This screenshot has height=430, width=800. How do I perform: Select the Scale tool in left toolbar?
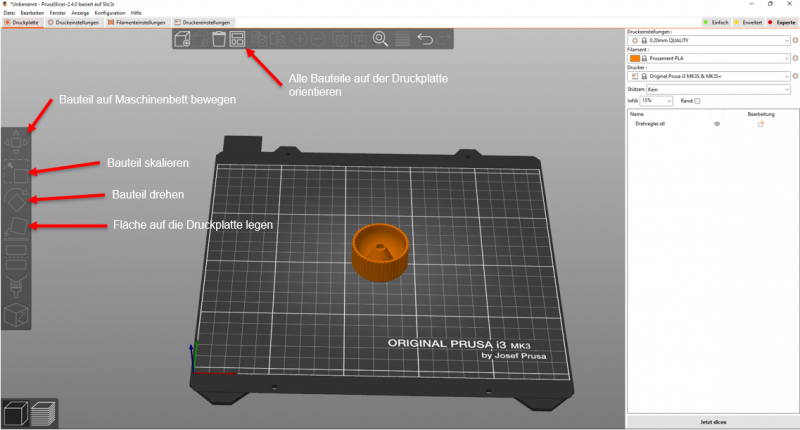(x=17, y=173)
